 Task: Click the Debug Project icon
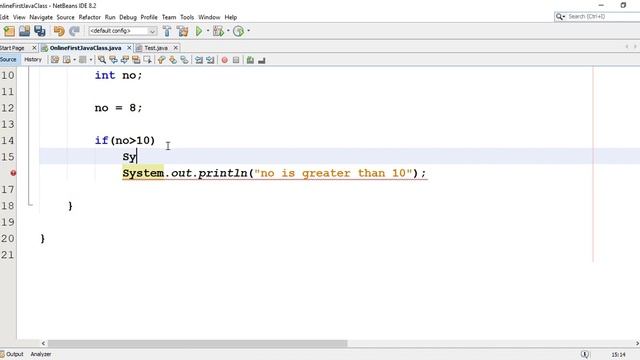click(218, 31)
